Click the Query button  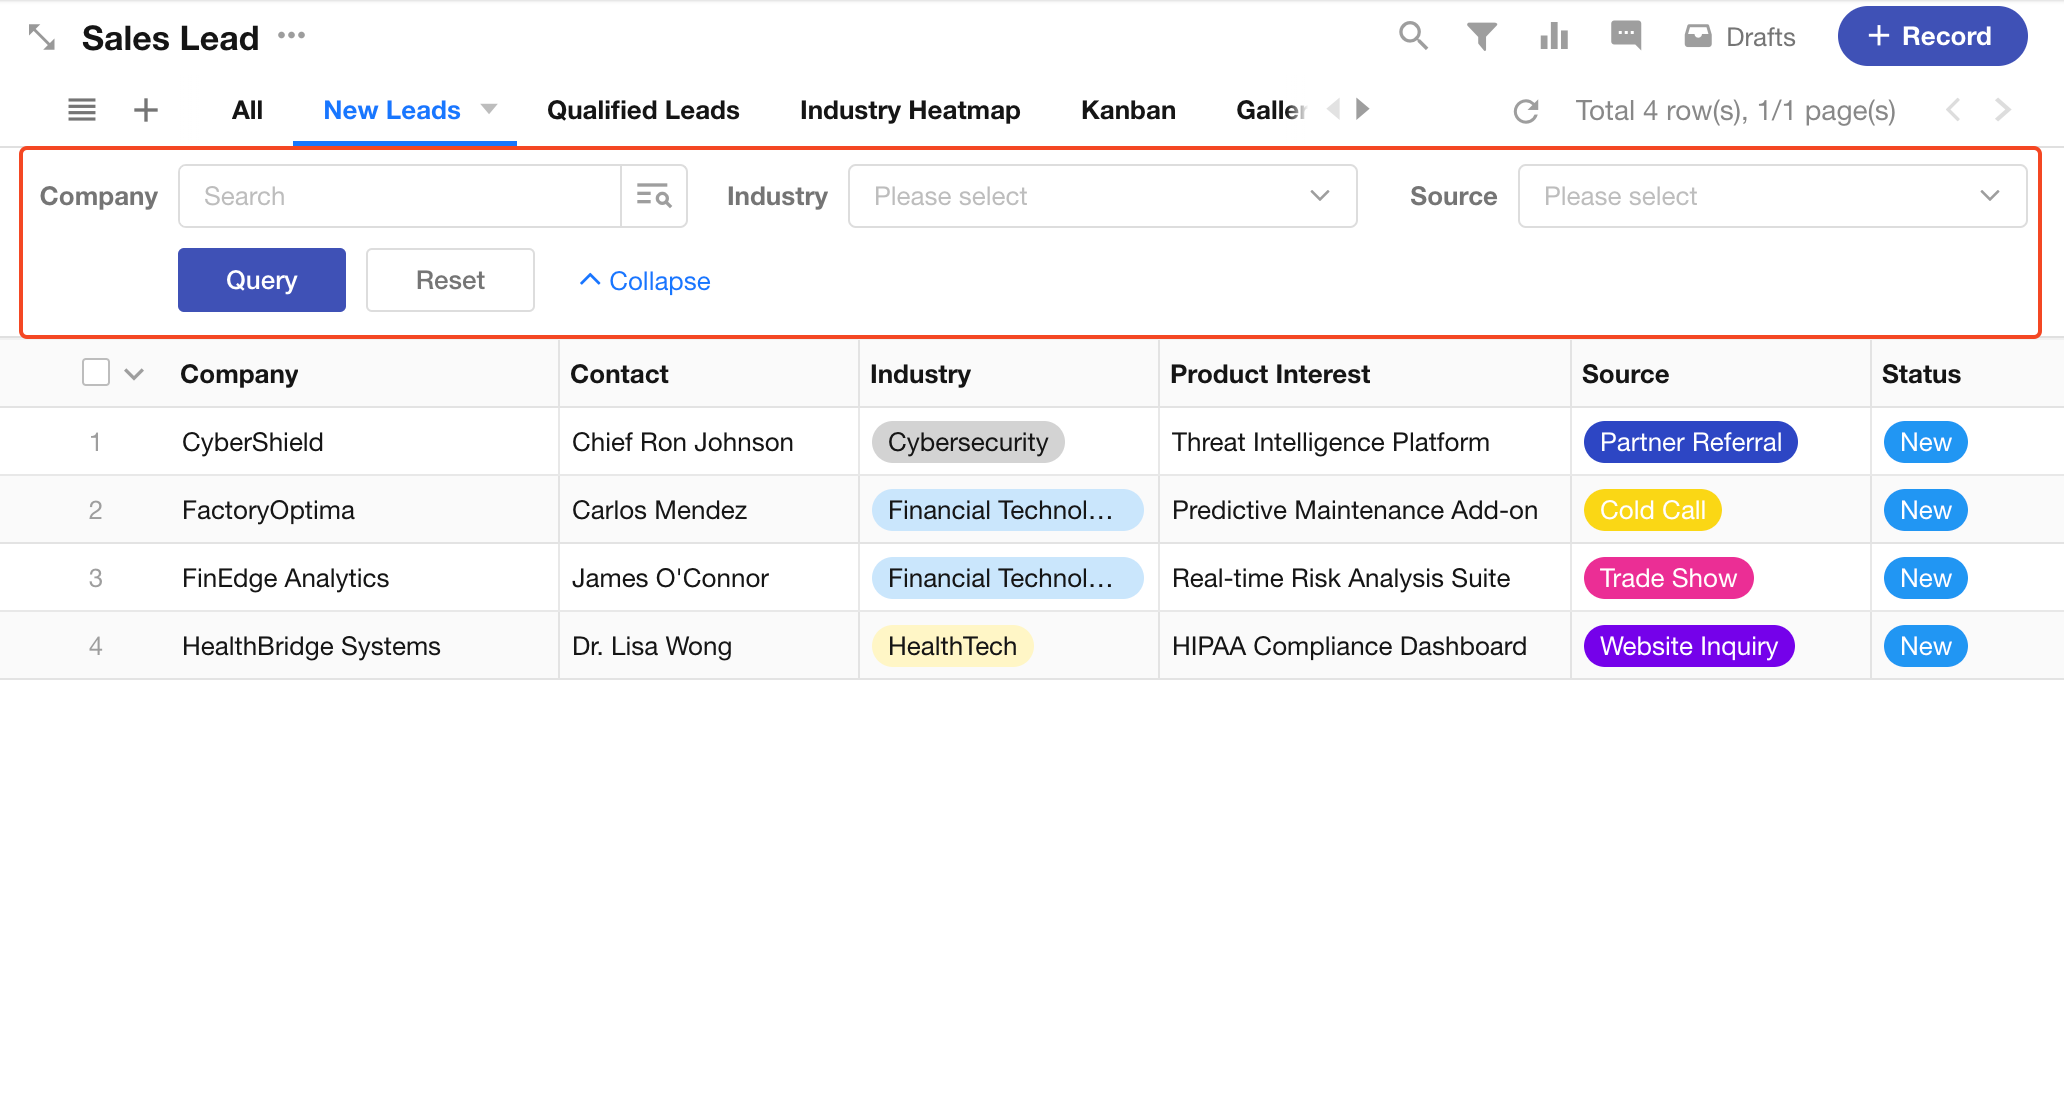pos(262,280)
